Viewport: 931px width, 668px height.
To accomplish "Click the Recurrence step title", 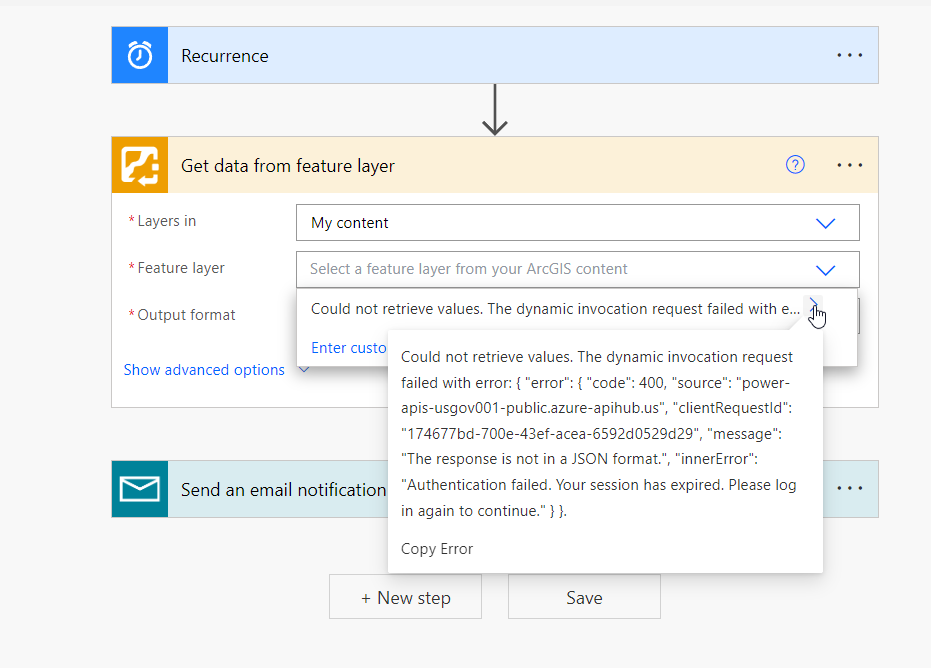I will coord(225,56).
